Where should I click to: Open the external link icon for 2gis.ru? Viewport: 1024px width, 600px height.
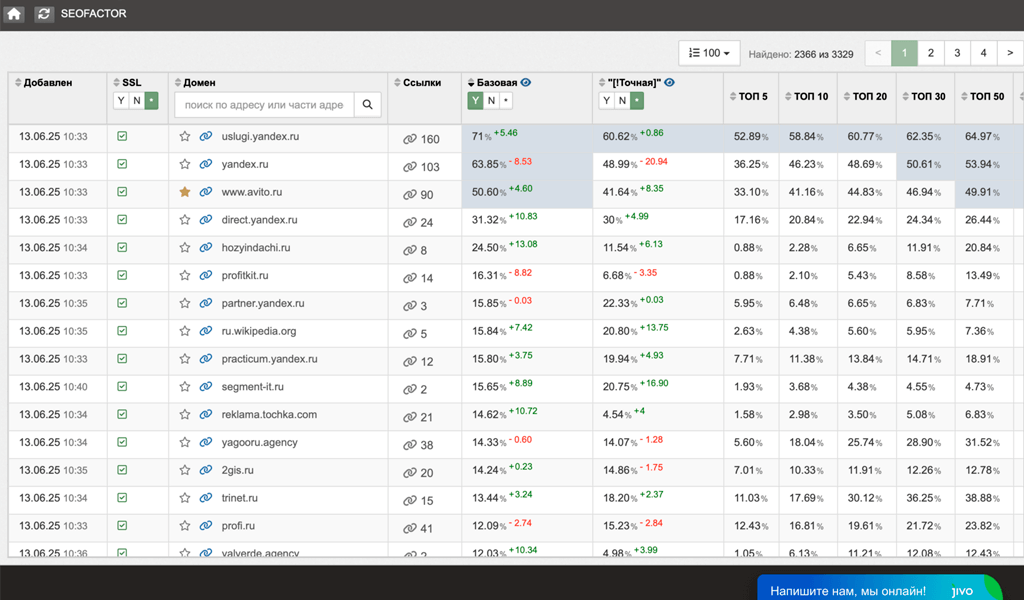pyautogui.click(x=206, y=471)
